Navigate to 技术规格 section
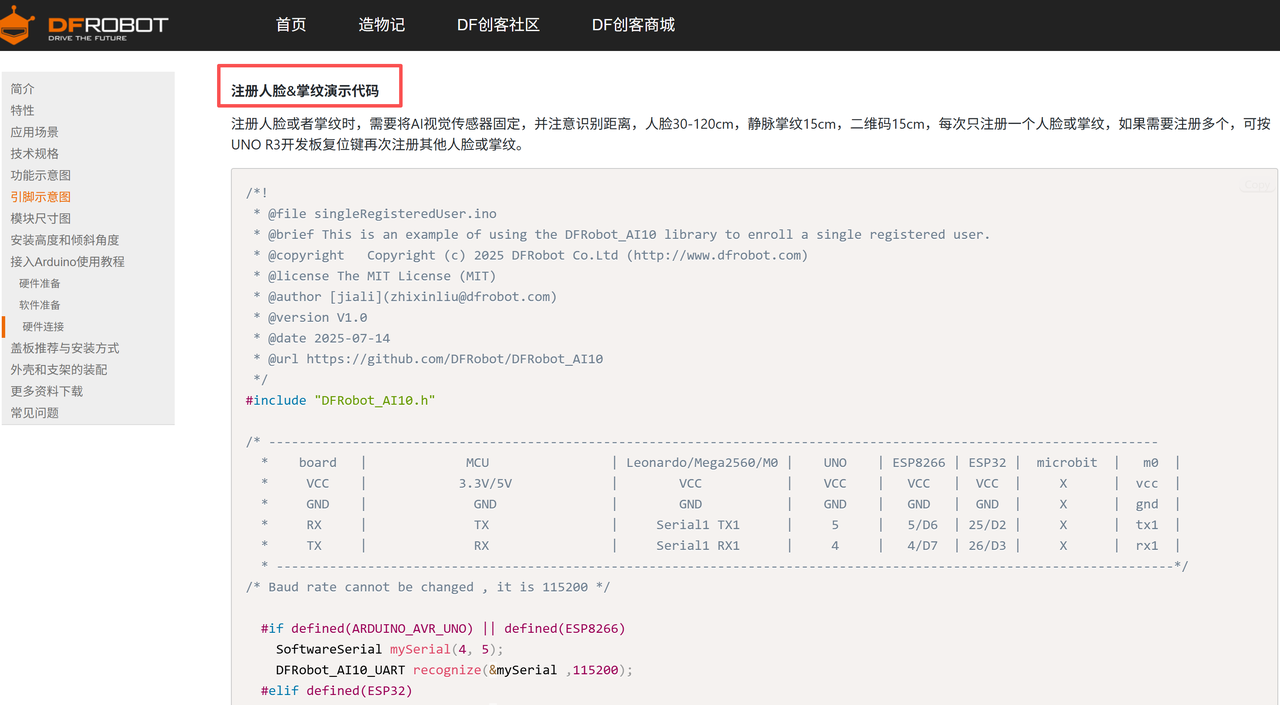 (x=35, y=154)
